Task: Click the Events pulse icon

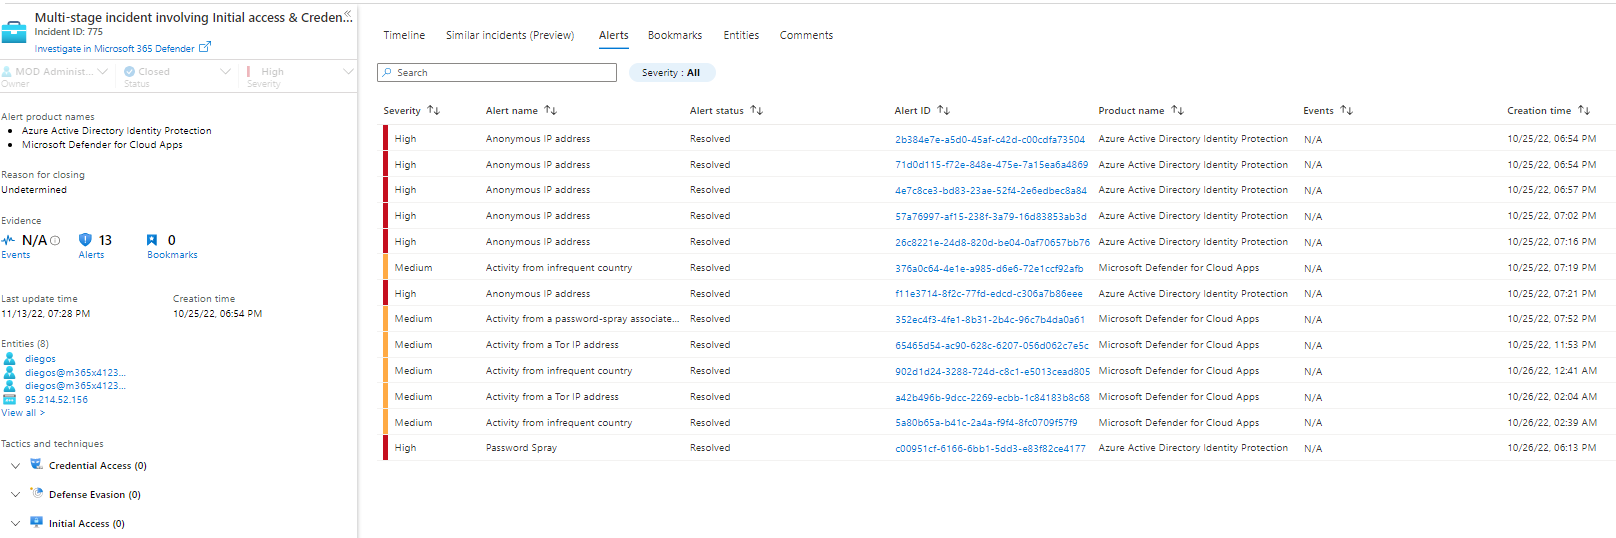Action: pos(9,240)
